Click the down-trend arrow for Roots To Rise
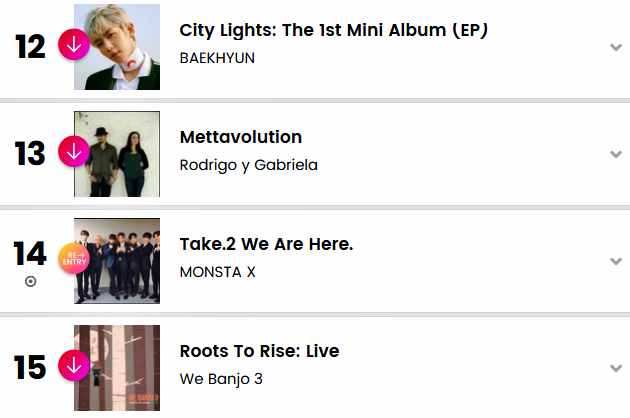 point(73,366)
